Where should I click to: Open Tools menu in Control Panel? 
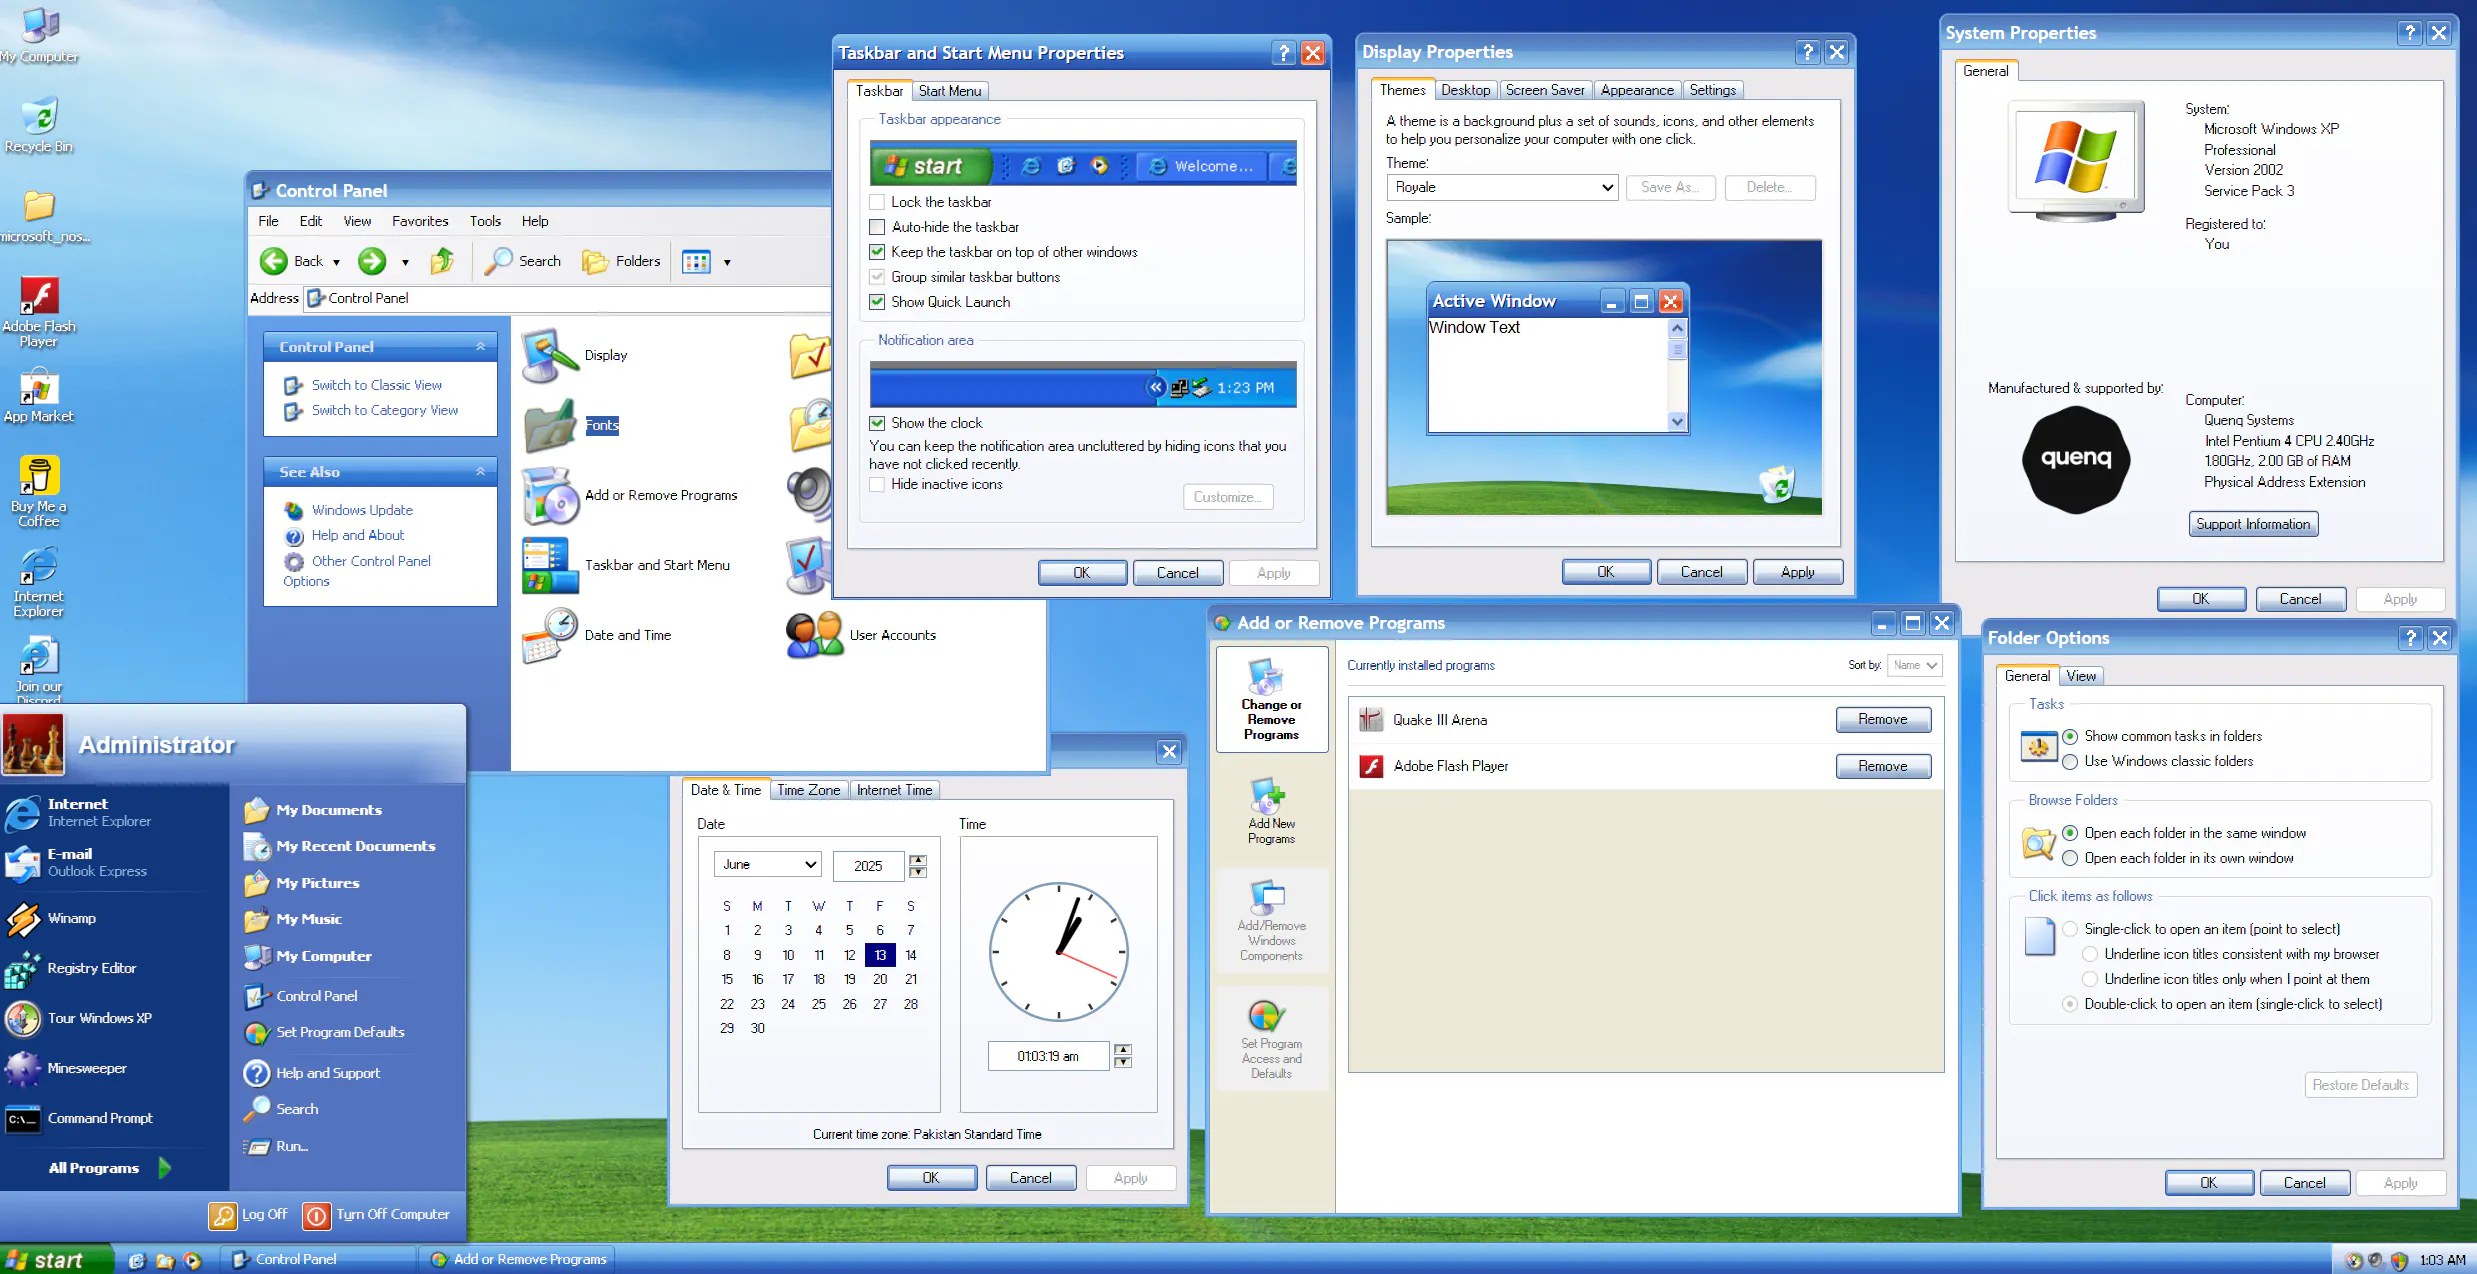pos(485,221)
